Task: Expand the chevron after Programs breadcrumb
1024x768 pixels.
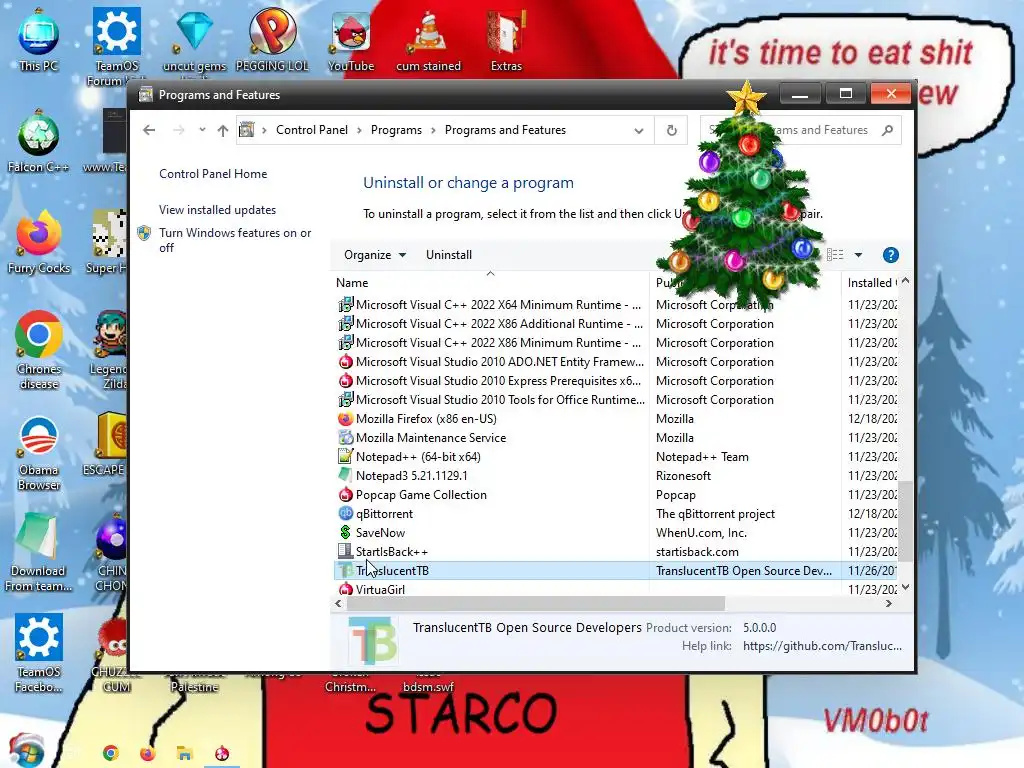Action: click(433, 130)
